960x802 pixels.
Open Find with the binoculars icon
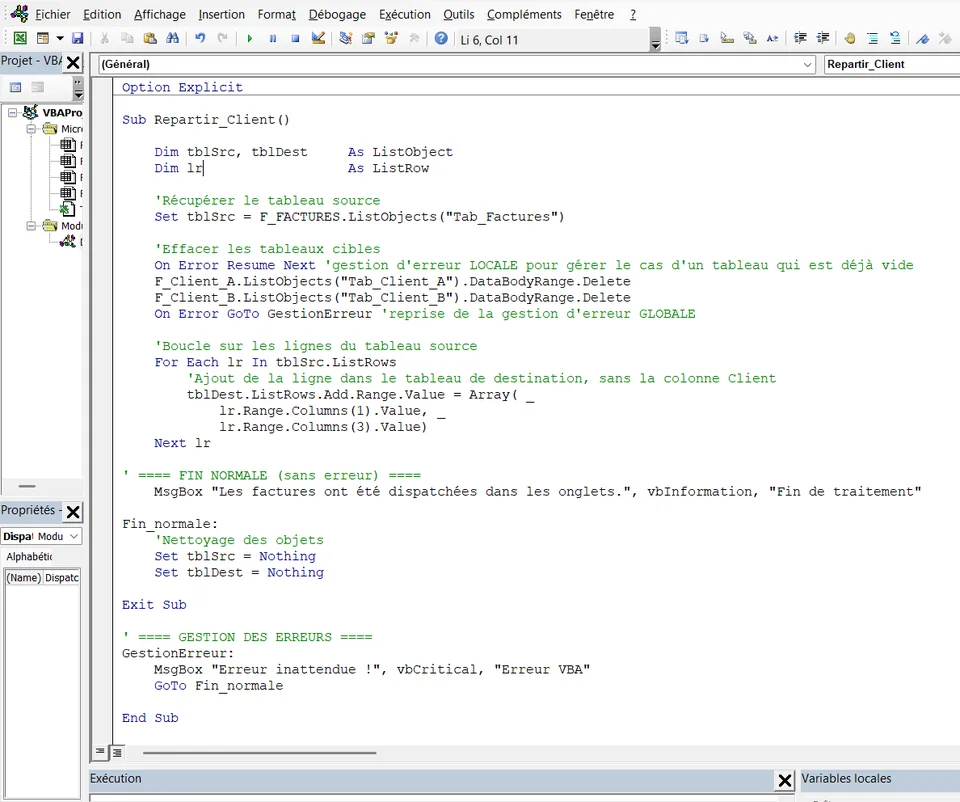click(x=173, y=38)
